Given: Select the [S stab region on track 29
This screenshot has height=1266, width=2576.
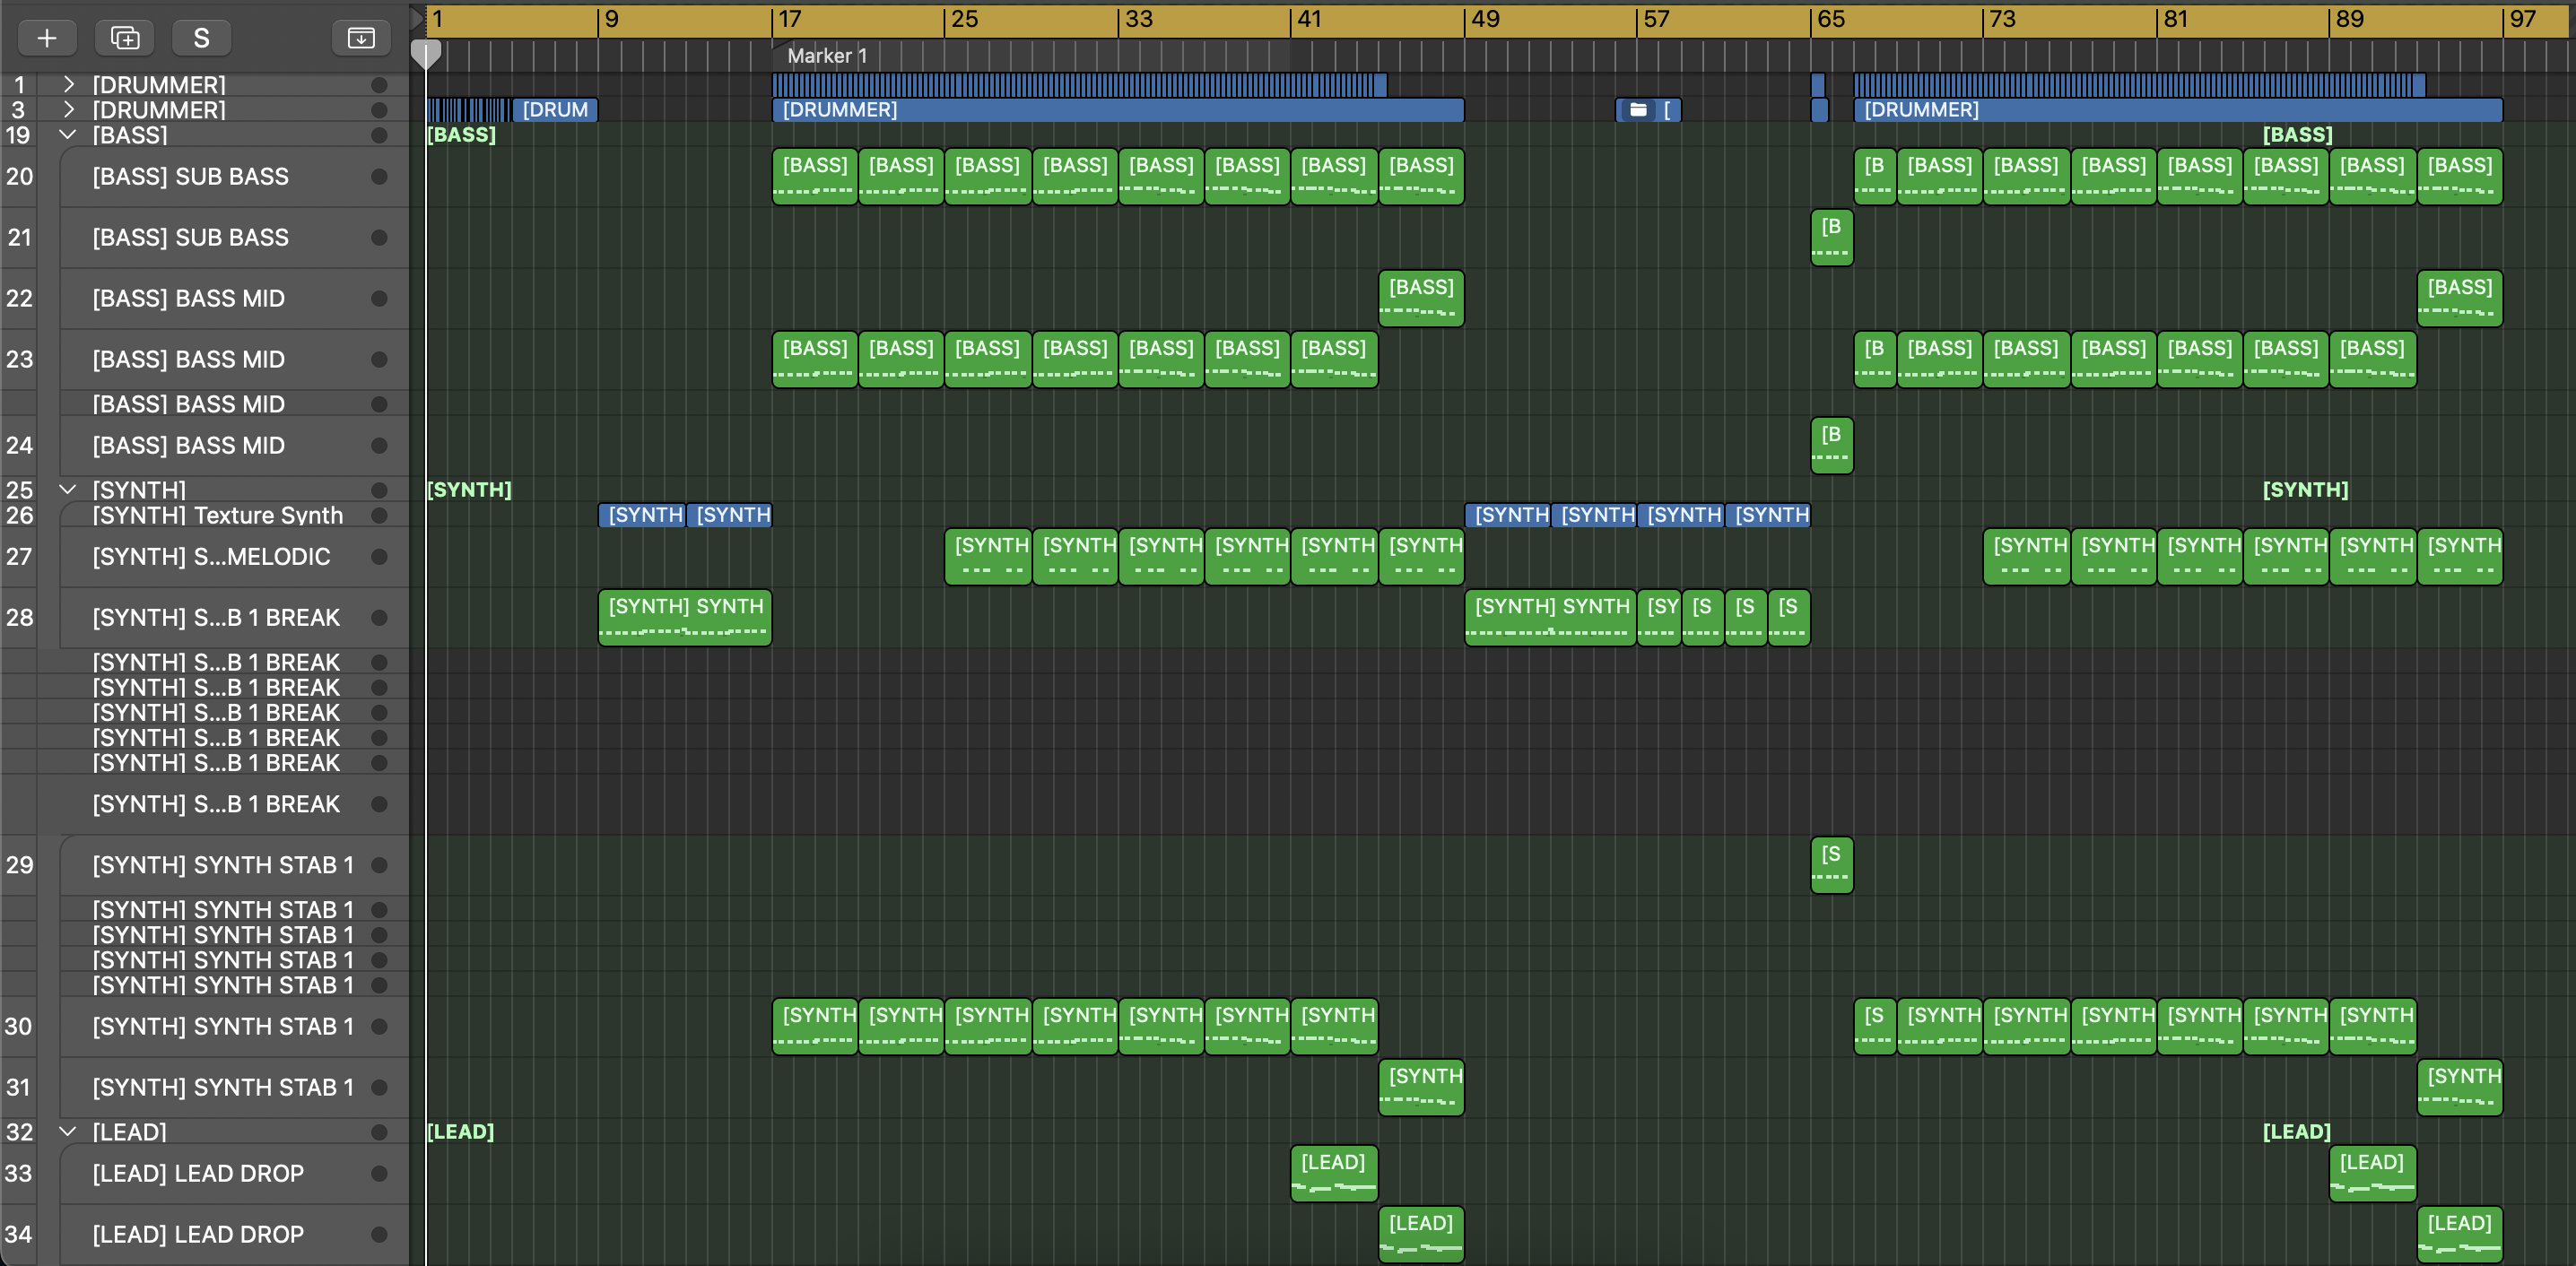Looking at the screenshot, I should pos(1831,865).
